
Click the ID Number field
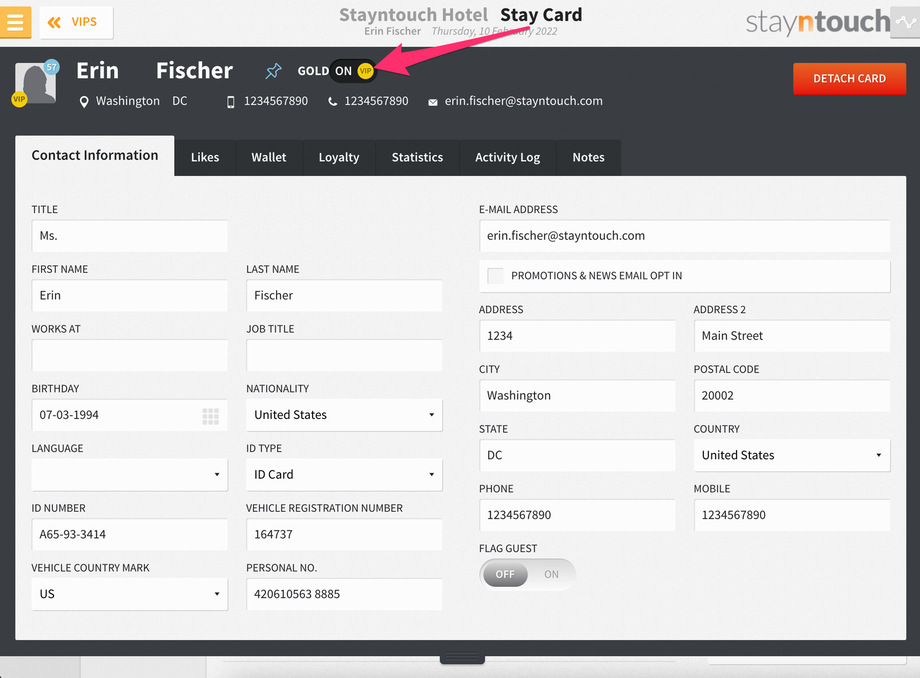tap(130, 535)
